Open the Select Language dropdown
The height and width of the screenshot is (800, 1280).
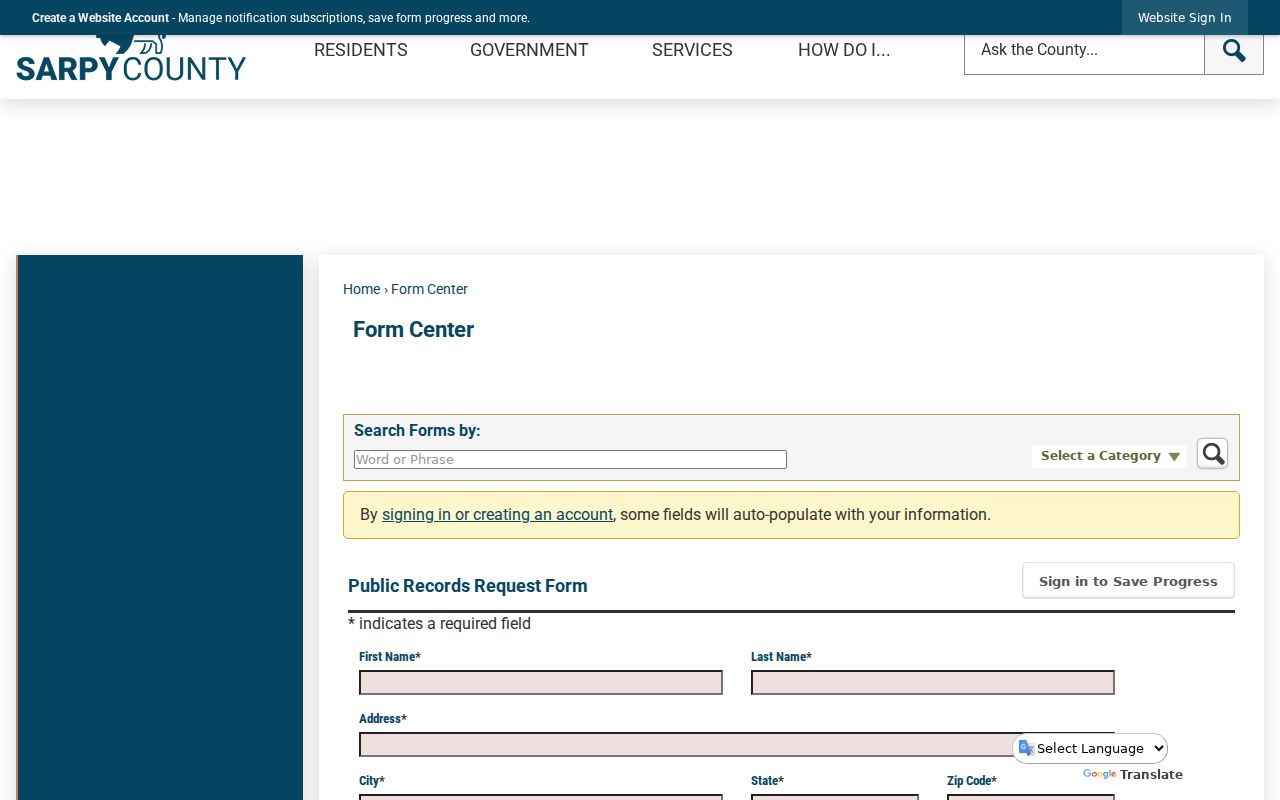(1091, 748)
